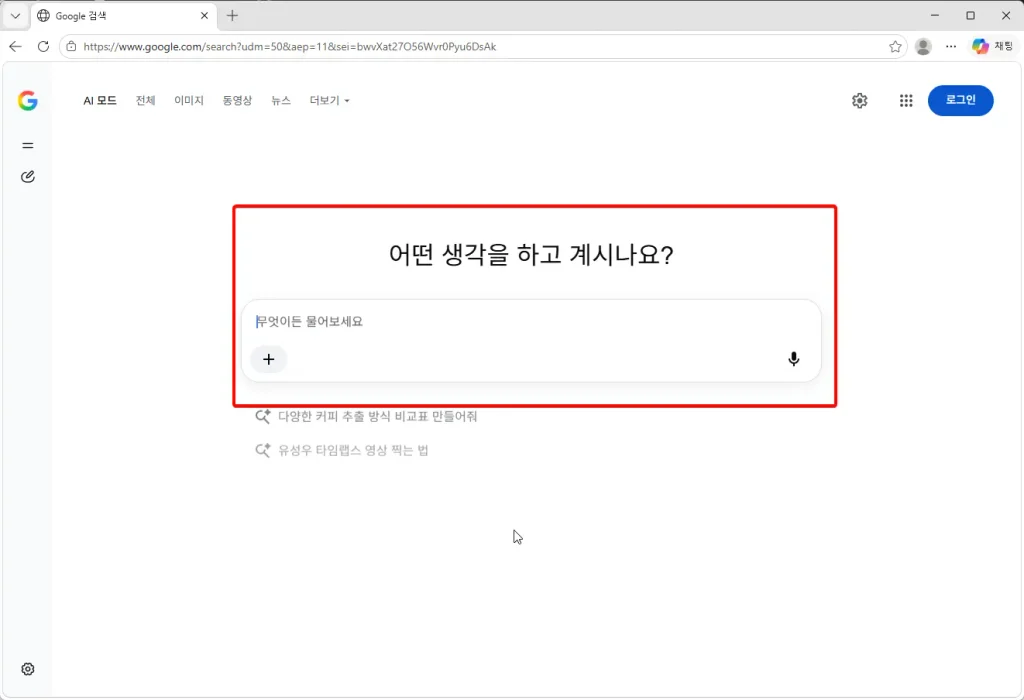Maximize the browser window
1024x700 pixels.
(x=970, y=16)
